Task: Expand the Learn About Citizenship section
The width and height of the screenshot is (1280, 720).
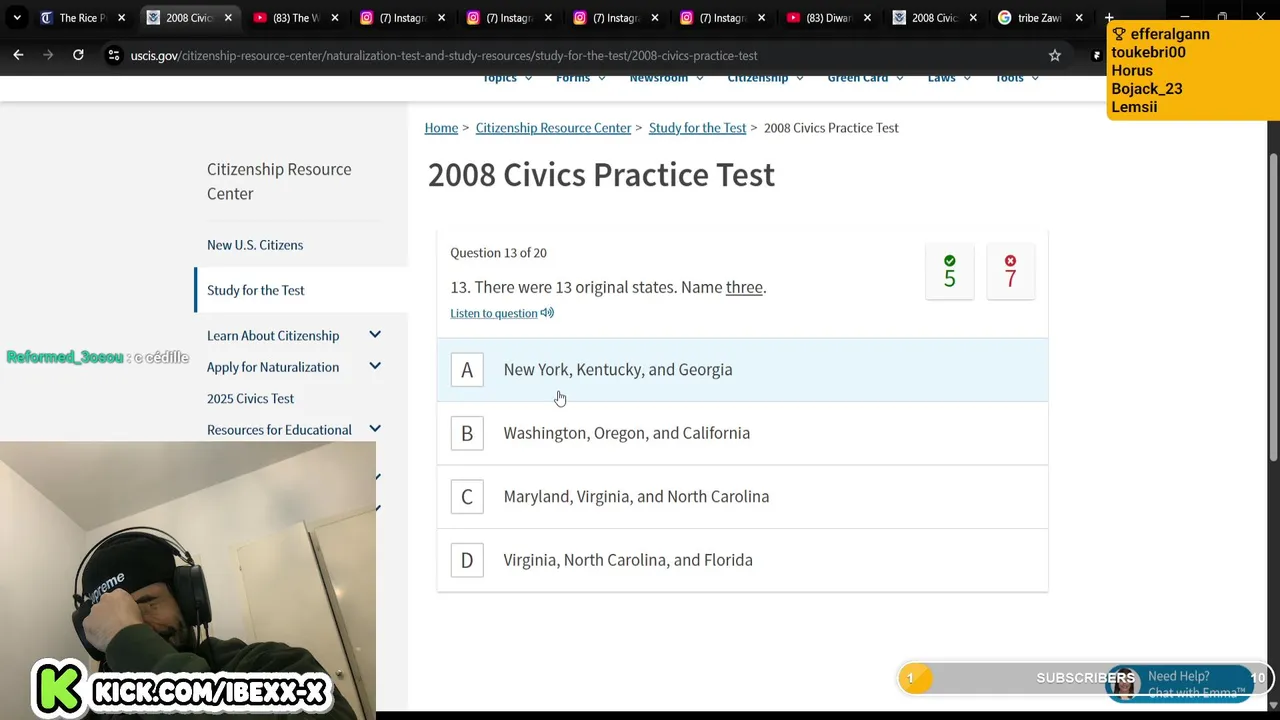Action: click(375, 335)
